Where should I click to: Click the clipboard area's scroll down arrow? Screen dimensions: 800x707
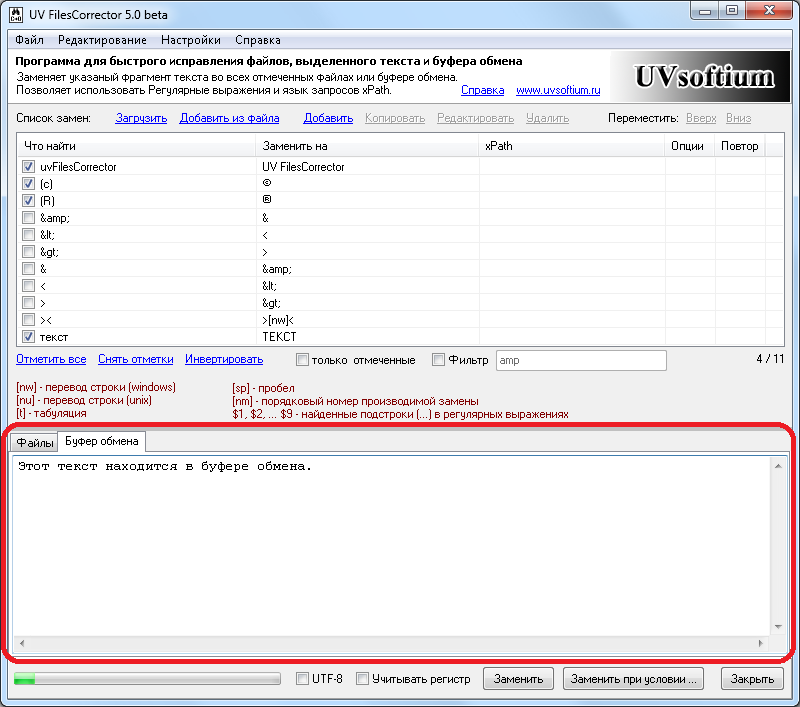coord(778,626)
